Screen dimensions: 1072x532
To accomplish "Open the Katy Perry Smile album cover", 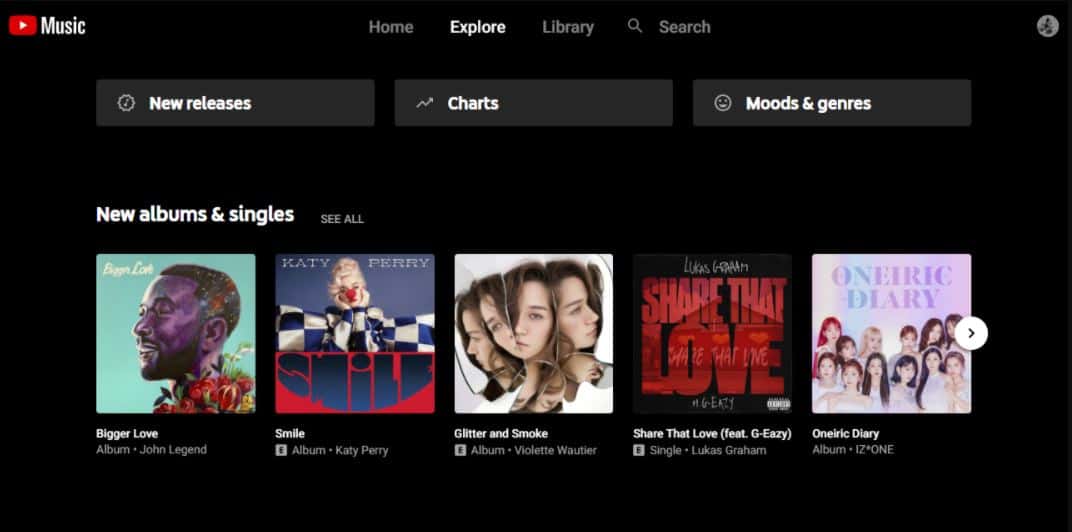I will [x=355, y=334].
